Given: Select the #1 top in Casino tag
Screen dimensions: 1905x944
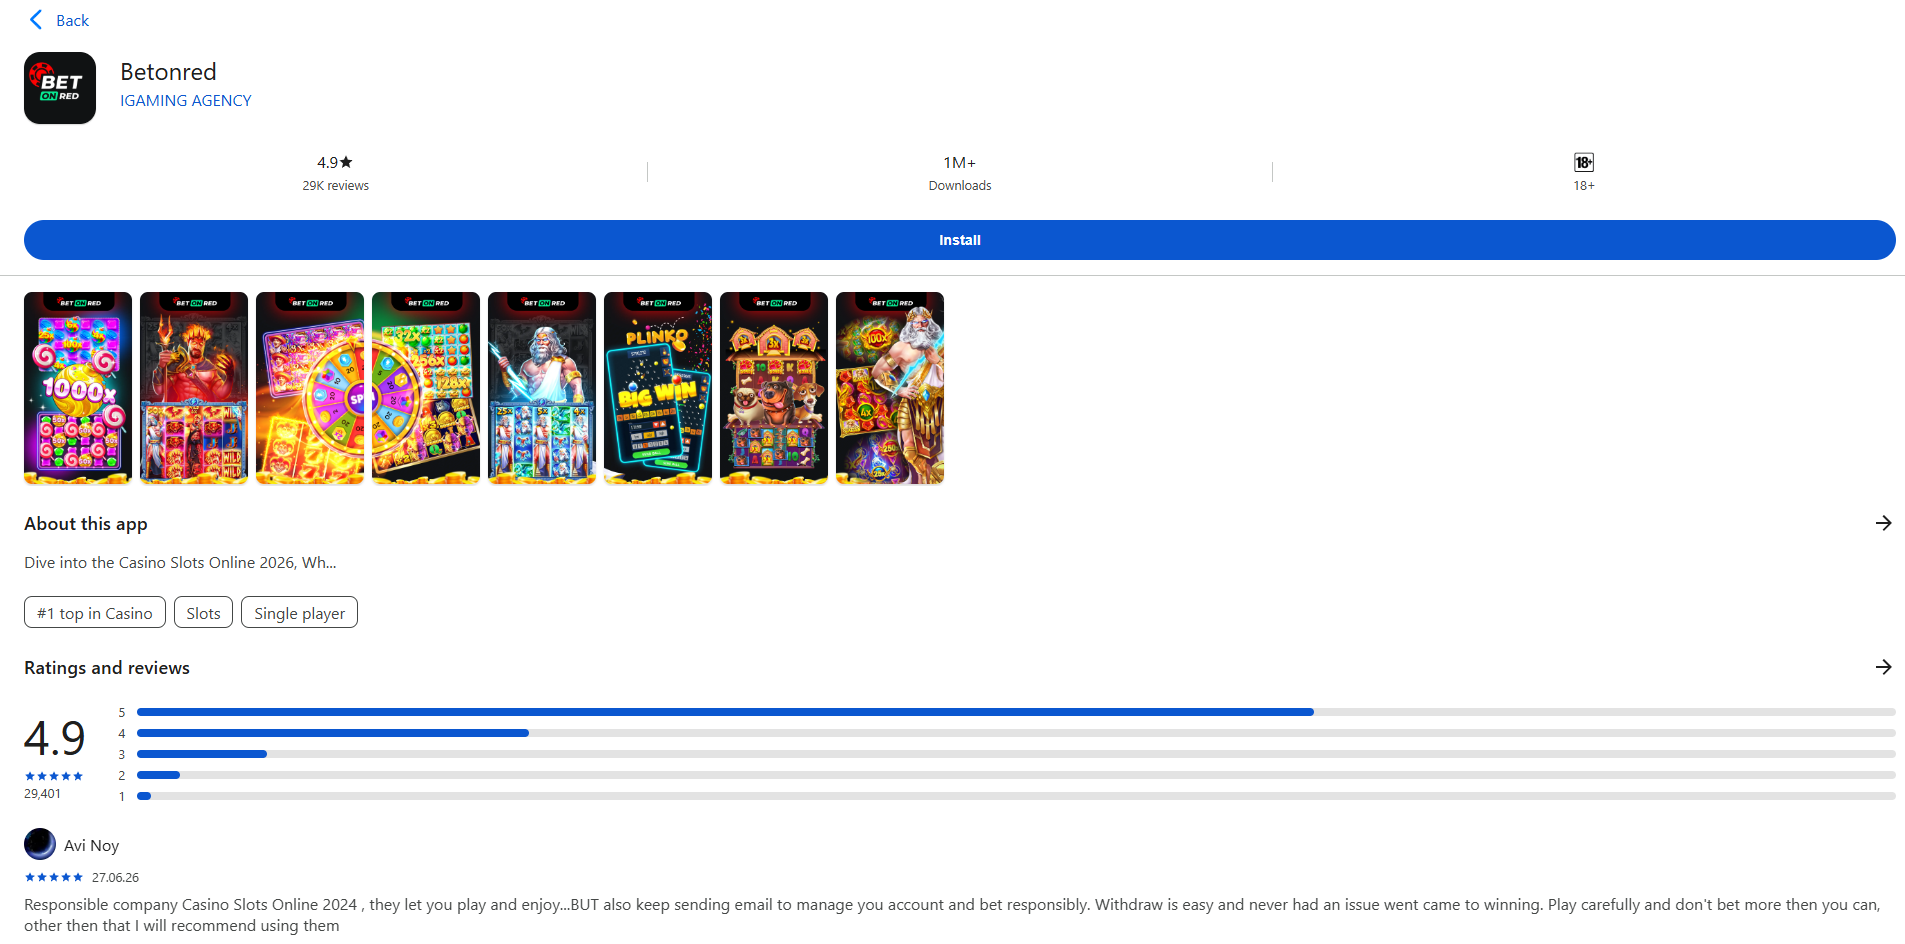Looking at the screenshot, I should [x=95, y=613].
